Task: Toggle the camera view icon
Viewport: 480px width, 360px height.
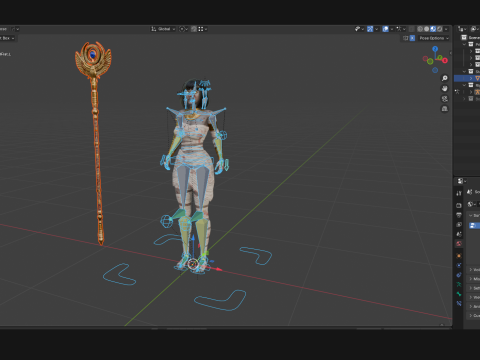Action: point(445,99)
